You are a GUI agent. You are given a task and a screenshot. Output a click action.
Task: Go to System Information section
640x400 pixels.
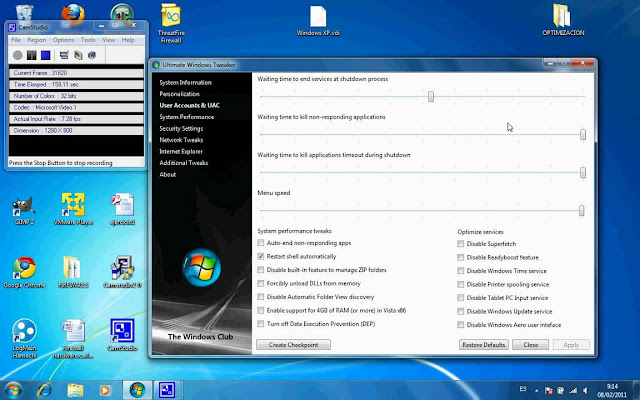pos(185,82)
